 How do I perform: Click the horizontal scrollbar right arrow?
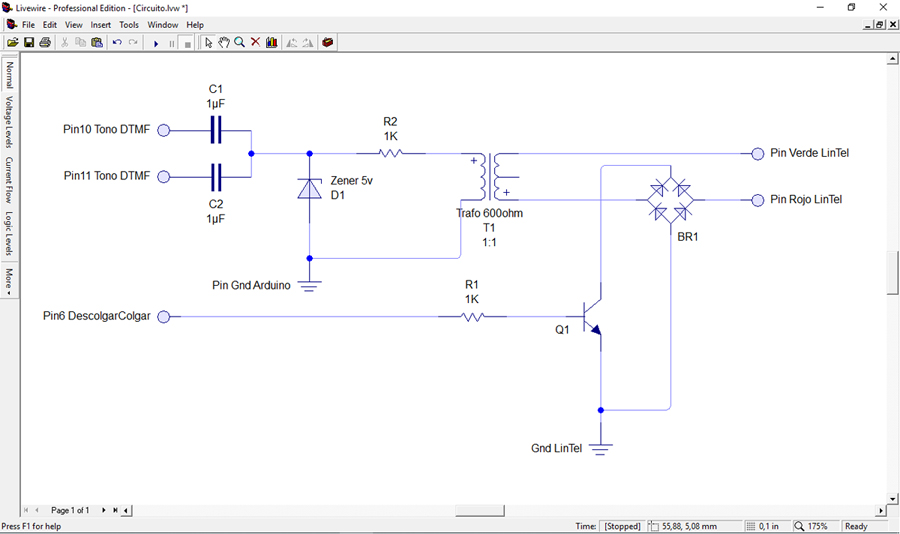coord(882,510)
